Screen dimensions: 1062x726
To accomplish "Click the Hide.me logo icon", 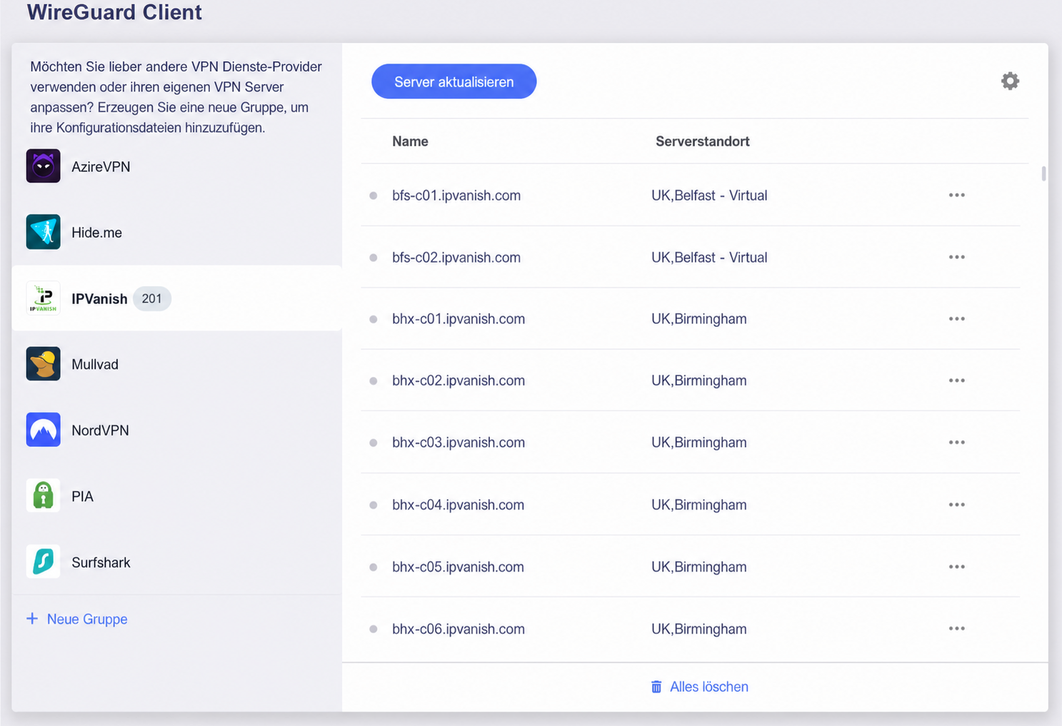I will pos(43,232).
